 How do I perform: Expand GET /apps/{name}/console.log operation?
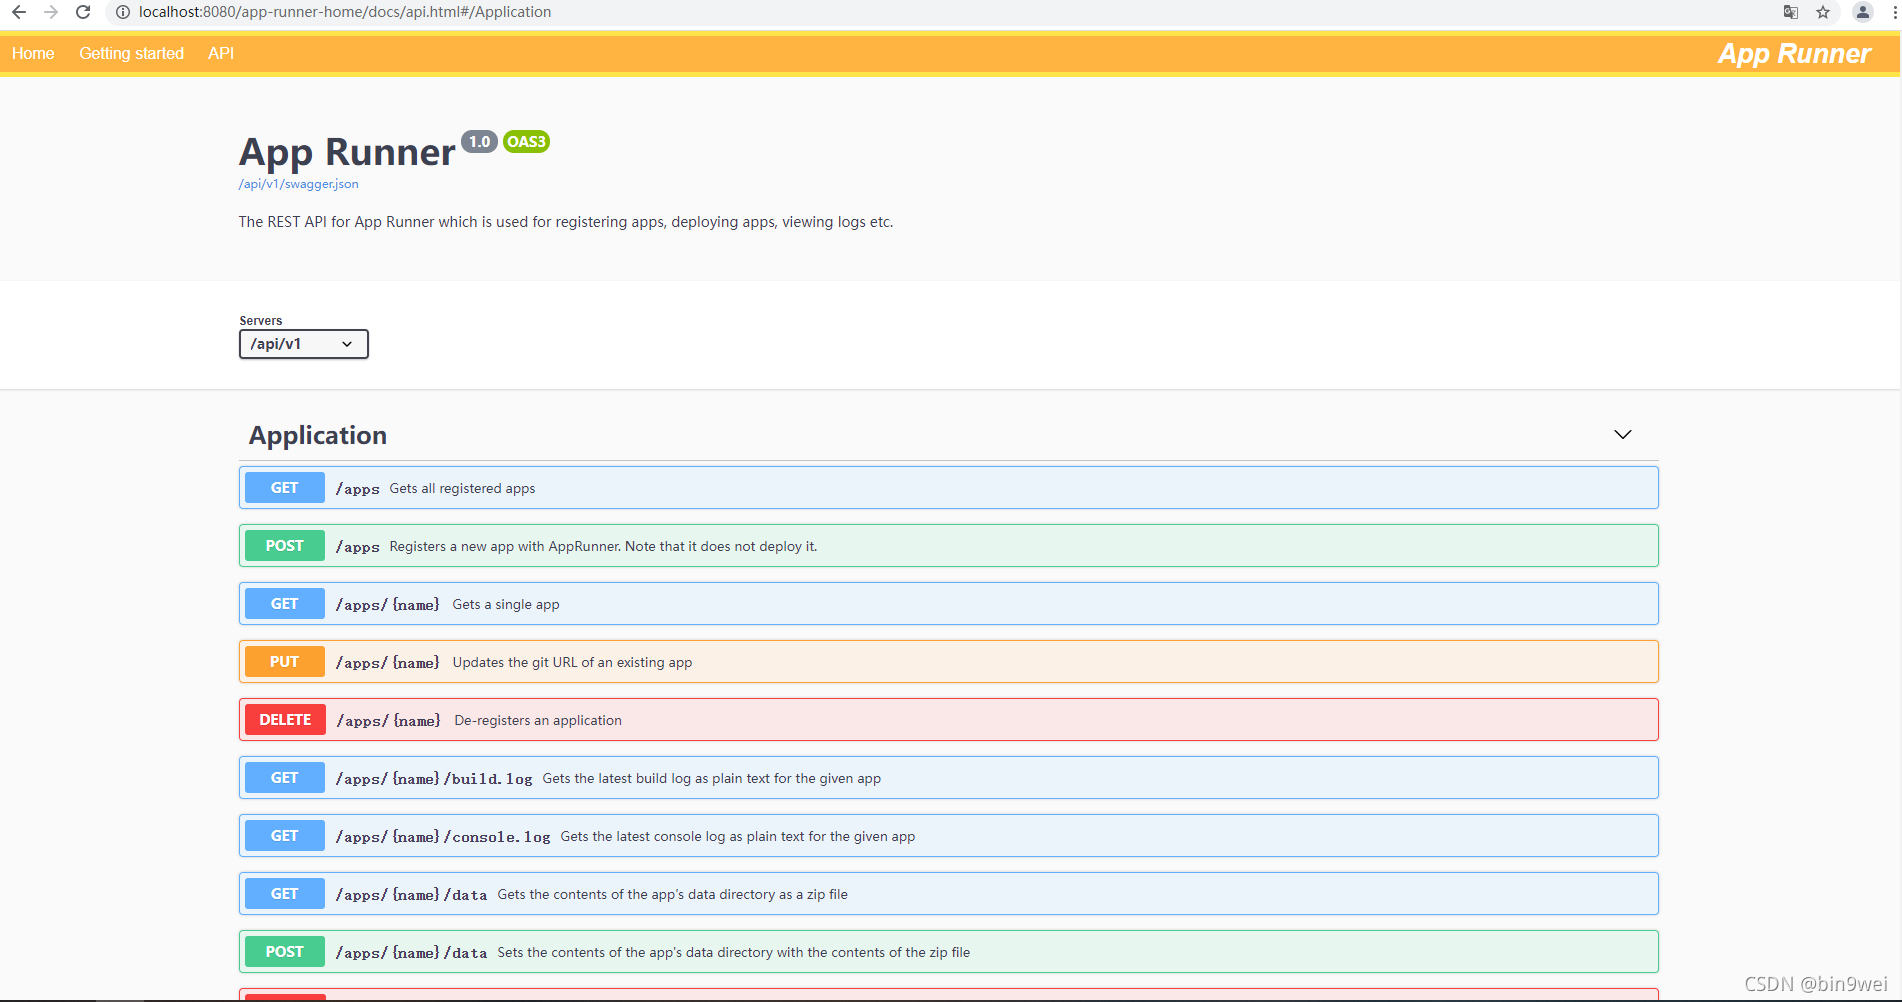[x=949, y=836]
